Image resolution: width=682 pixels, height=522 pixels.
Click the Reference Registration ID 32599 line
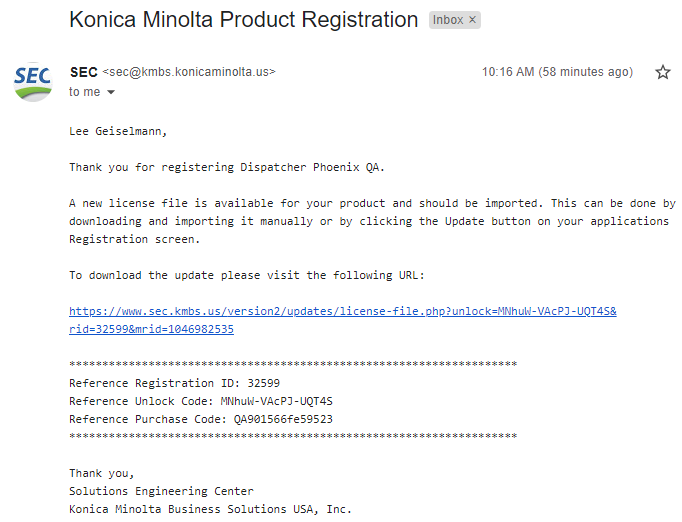pos(174,383)
